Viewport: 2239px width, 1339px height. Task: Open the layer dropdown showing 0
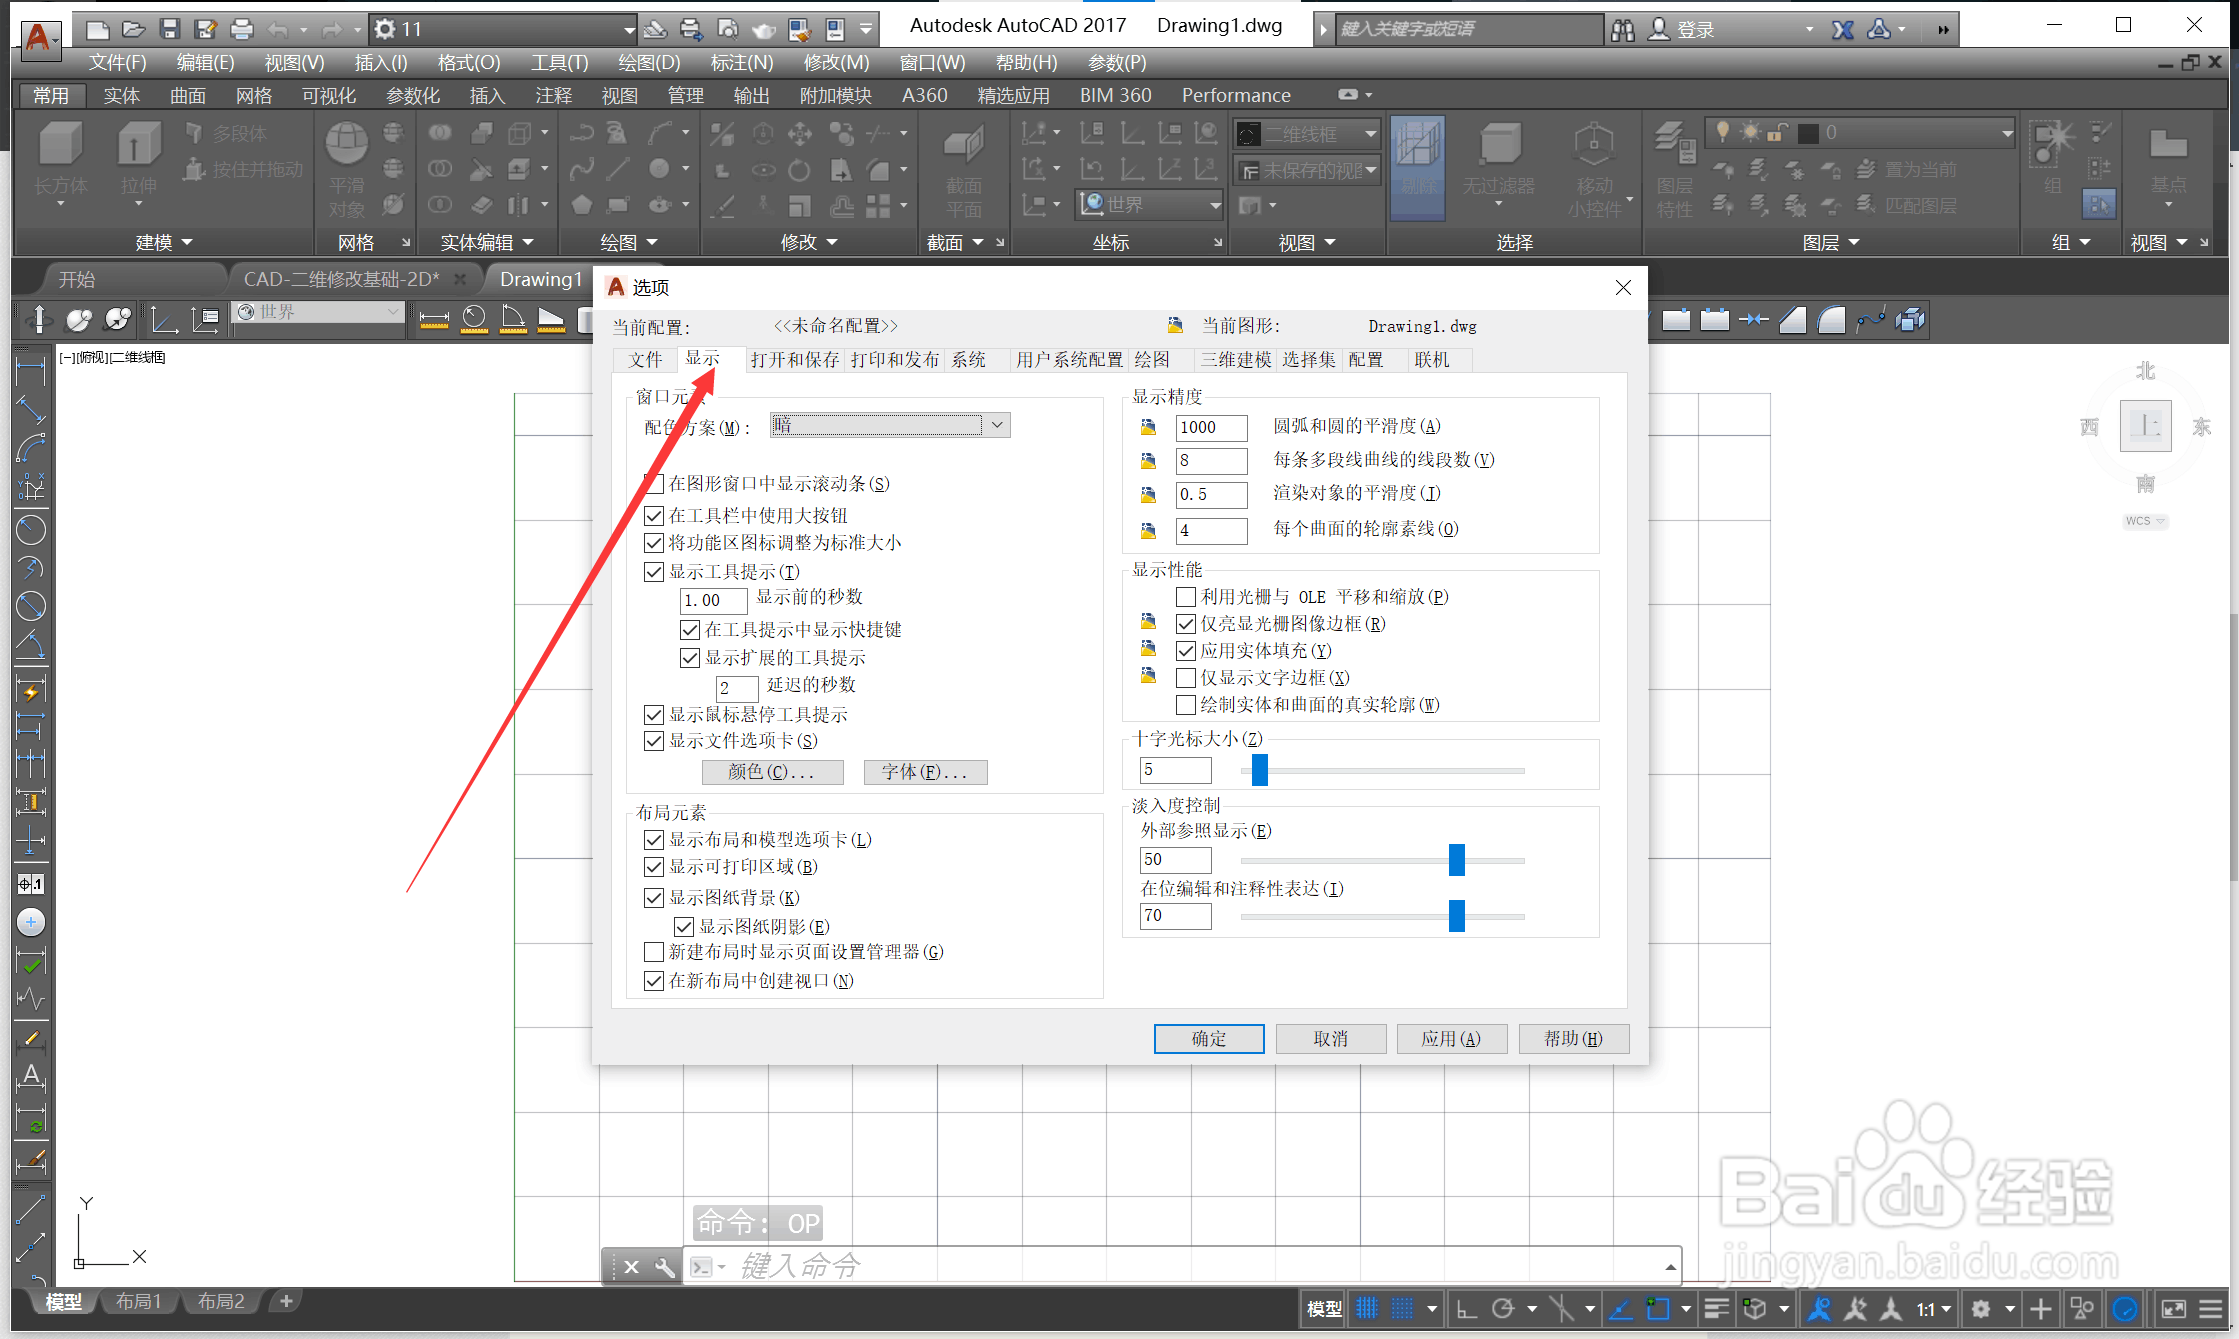(1860, 133)
